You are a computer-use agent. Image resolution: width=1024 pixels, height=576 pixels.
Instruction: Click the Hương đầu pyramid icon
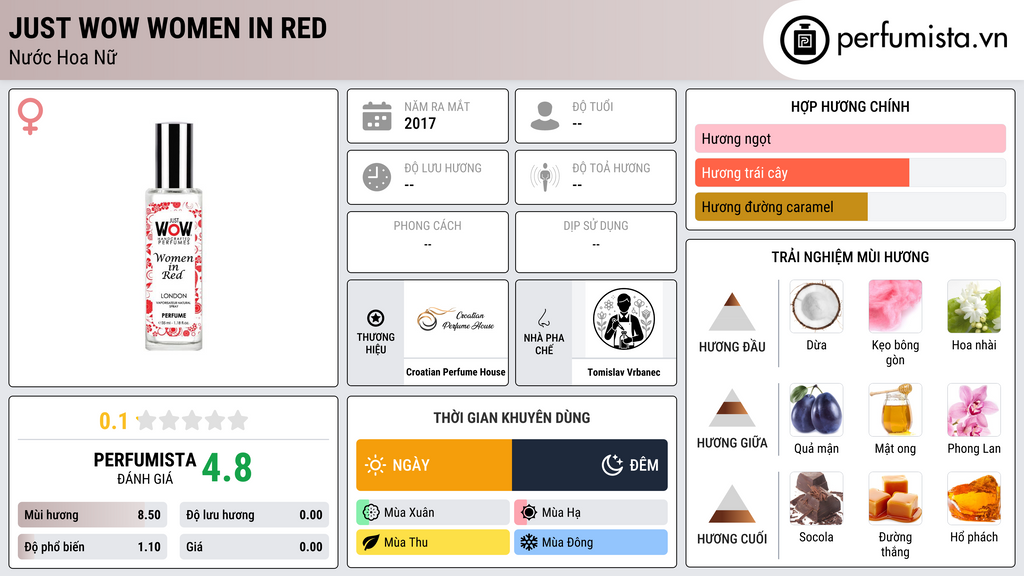tap(732, 312)
